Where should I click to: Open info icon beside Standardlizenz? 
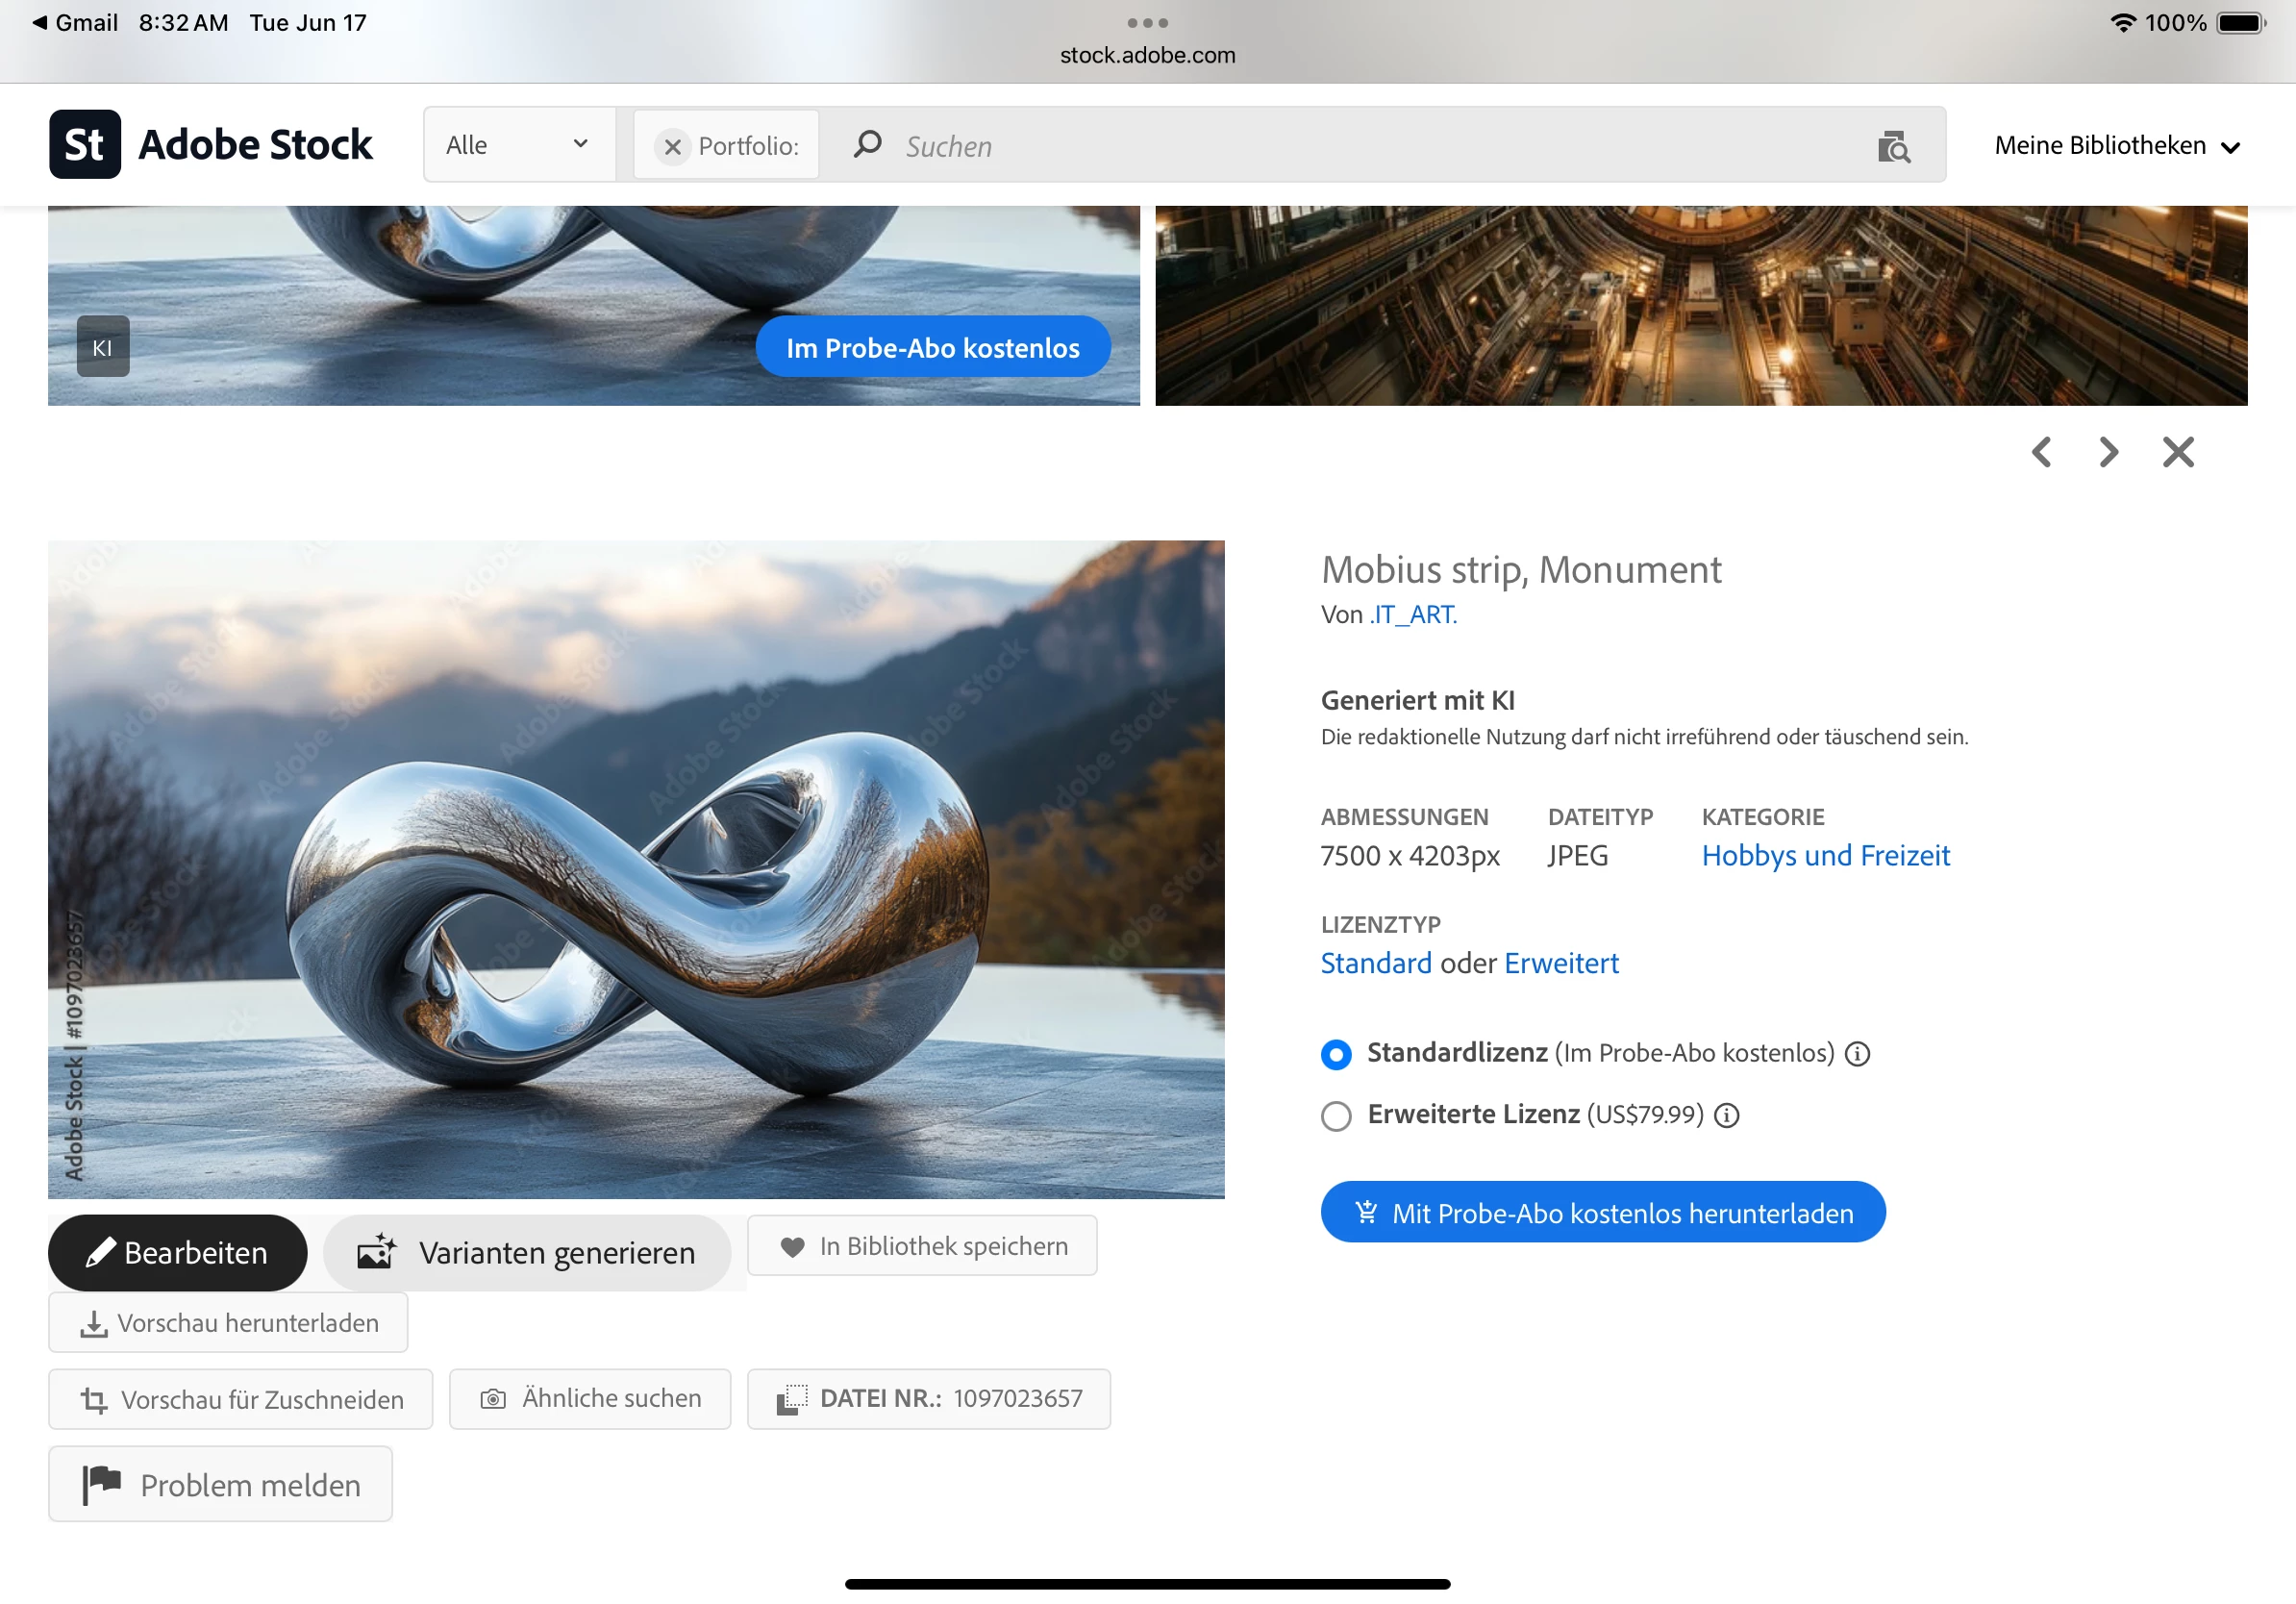click(x=1857, y=1054)
